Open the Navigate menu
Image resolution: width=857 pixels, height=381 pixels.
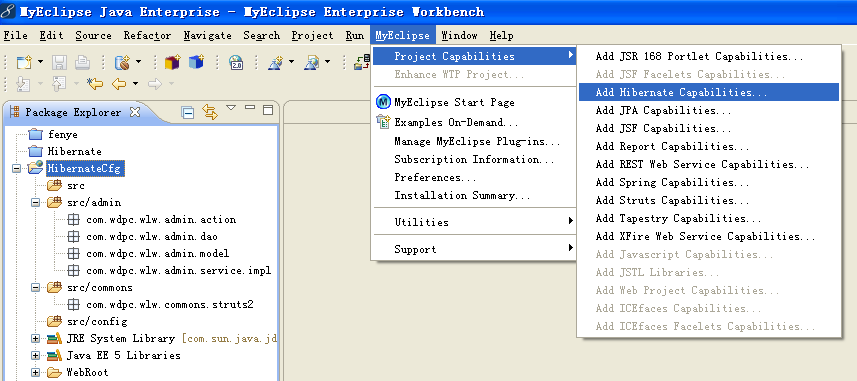tap(208, 36)
